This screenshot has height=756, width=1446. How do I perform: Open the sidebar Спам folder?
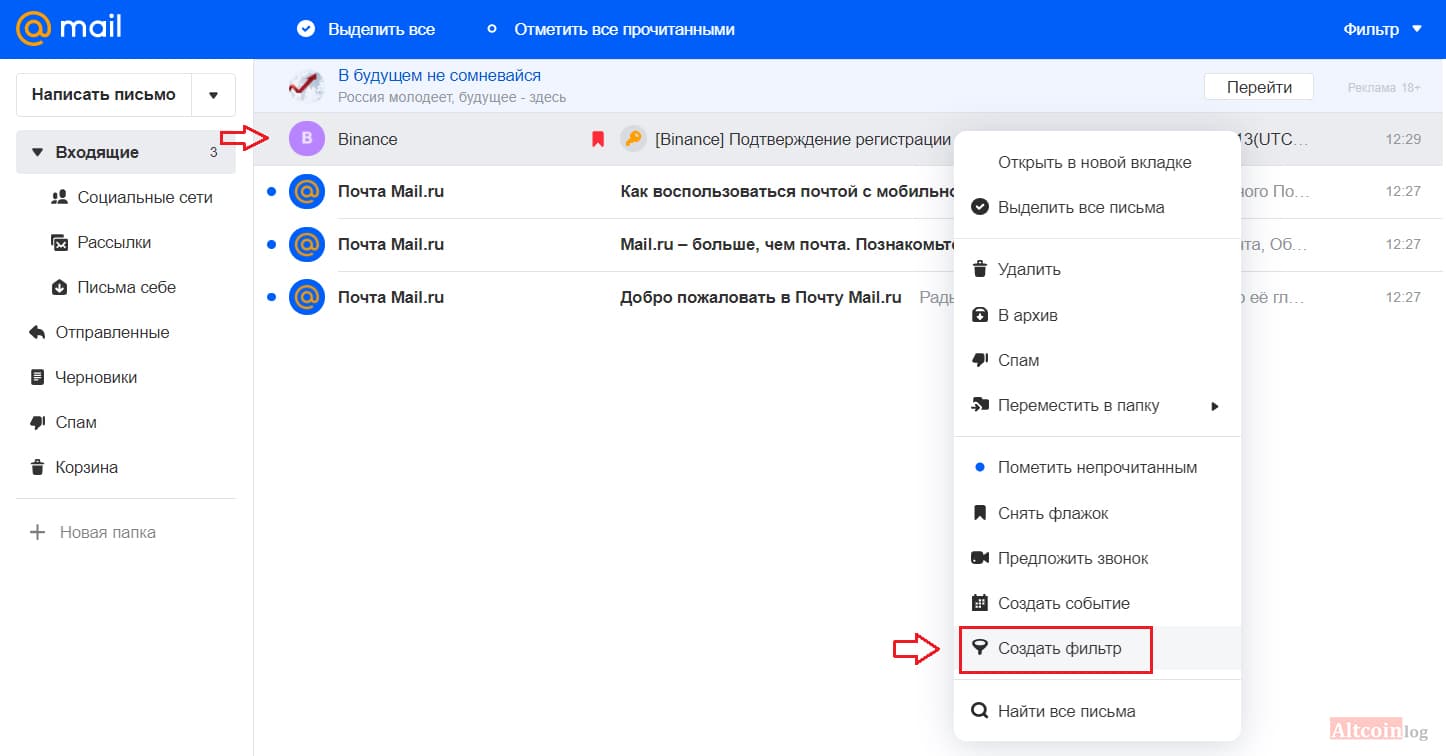126,423
